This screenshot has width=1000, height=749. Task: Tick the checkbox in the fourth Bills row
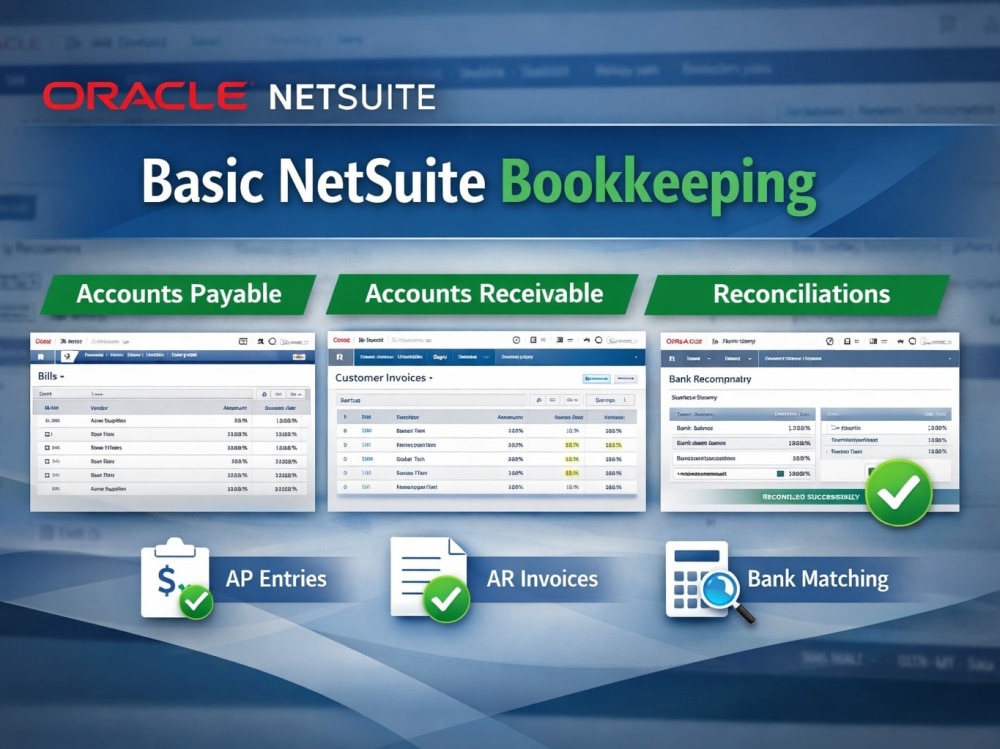coord(47,461)
